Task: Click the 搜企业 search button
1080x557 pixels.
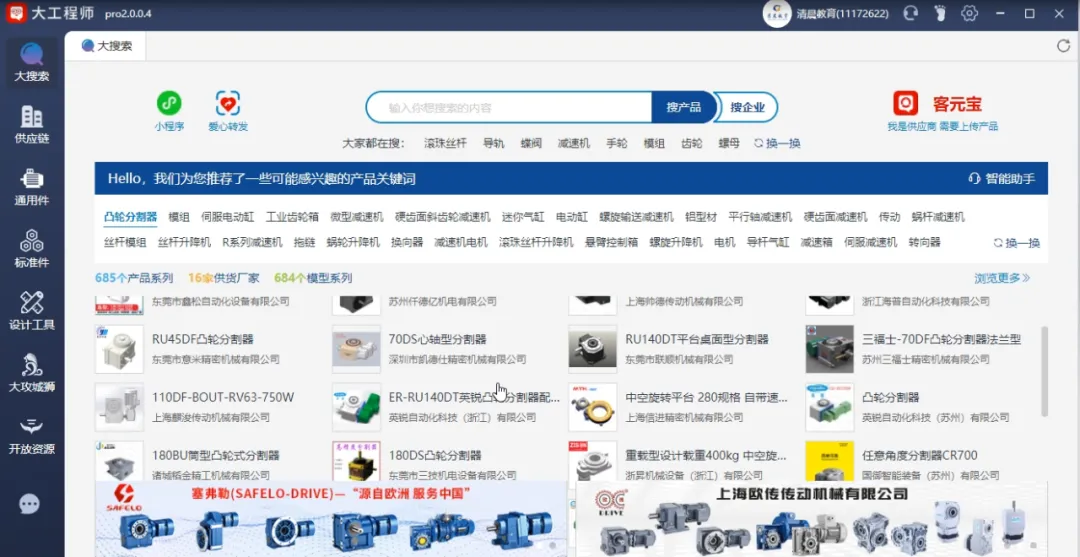Action: click(747, 107)
